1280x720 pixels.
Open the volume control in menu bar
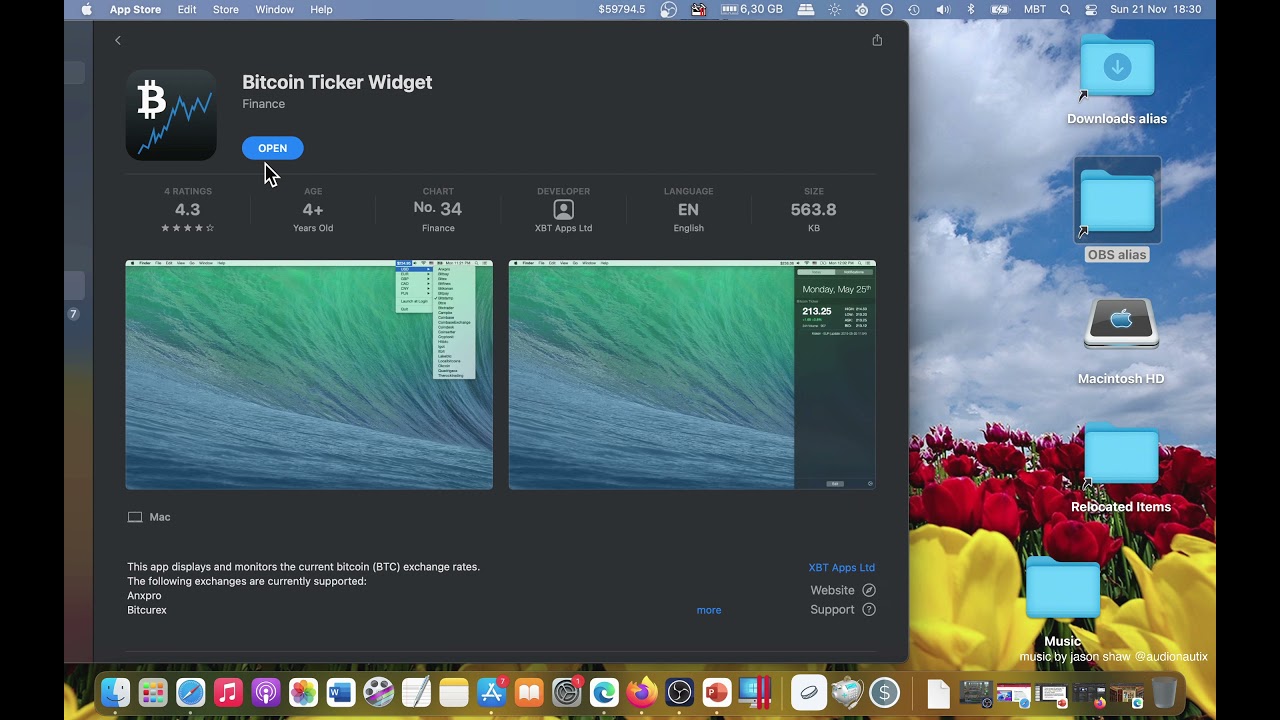click(x=942, y=9)
